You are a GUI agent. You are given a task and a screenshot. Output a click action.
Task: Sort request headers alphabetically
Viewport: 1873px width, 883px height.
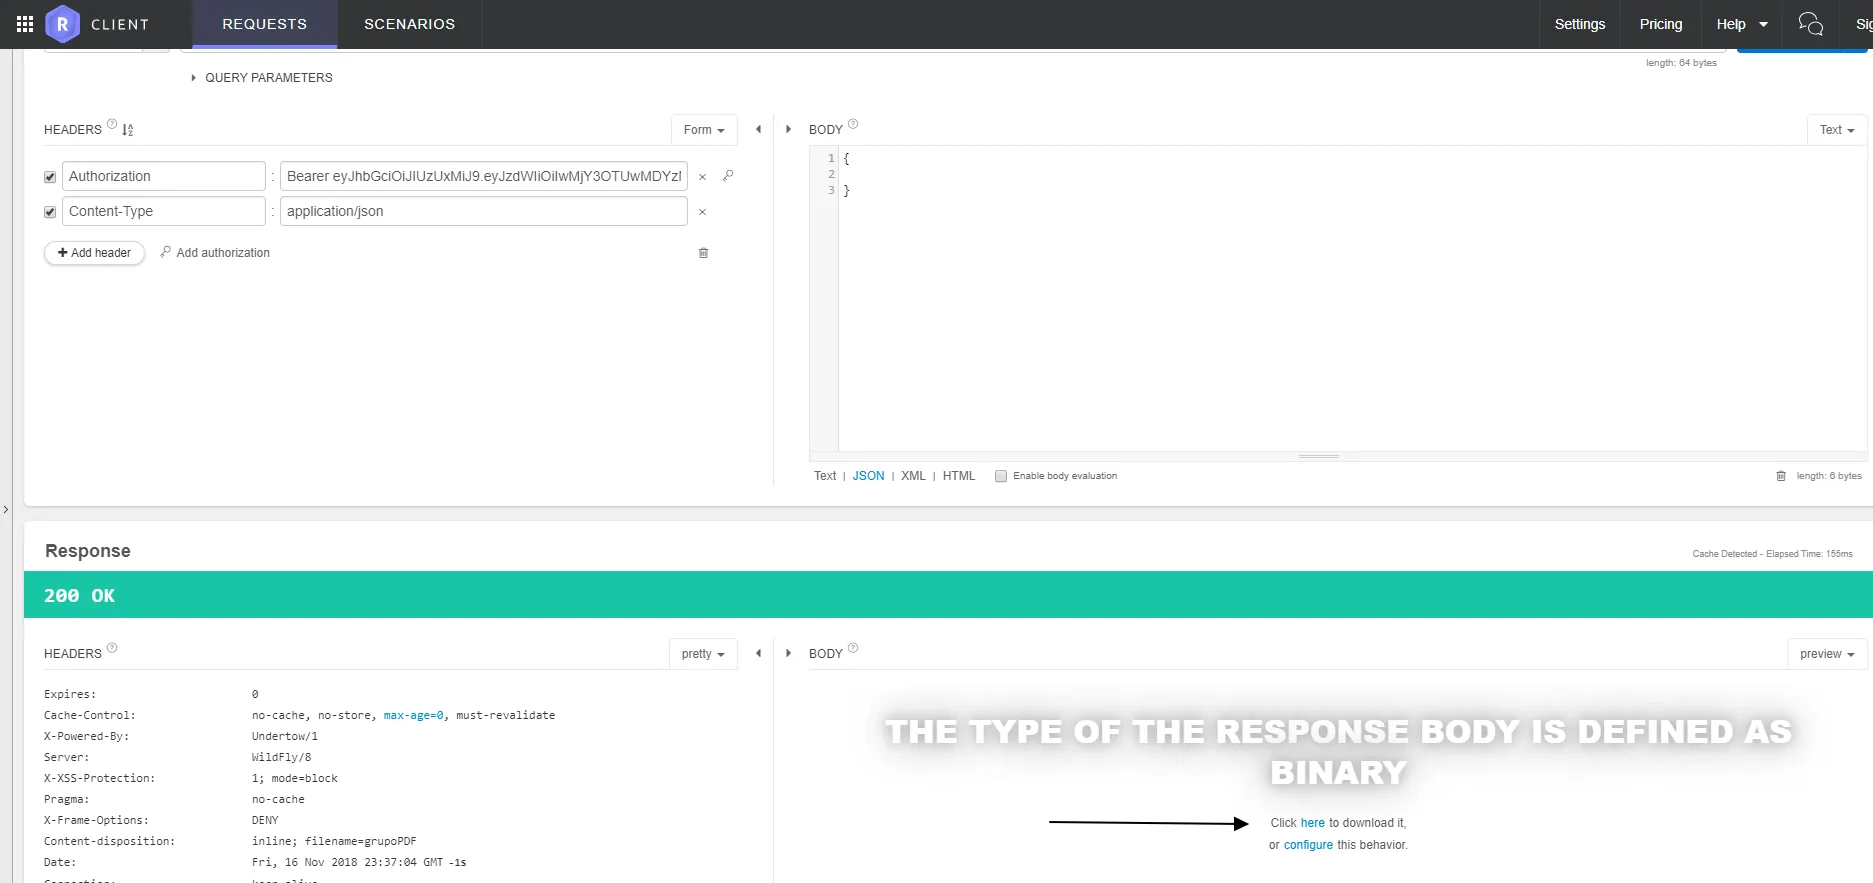pos(128,130)
